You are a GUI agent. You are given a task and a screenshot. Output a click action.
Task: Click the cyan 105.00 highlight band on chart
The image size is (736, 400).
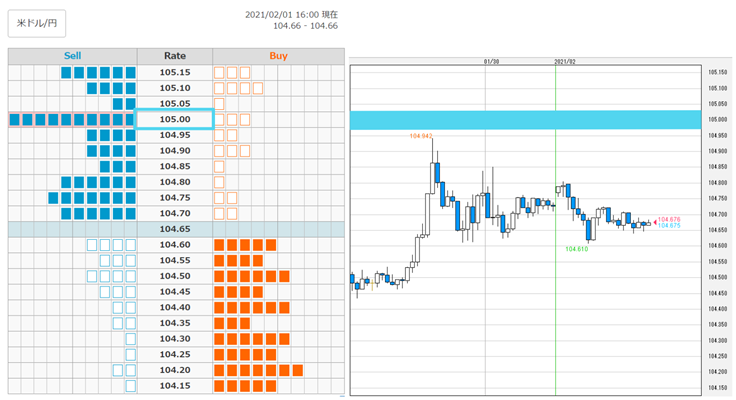526,120
